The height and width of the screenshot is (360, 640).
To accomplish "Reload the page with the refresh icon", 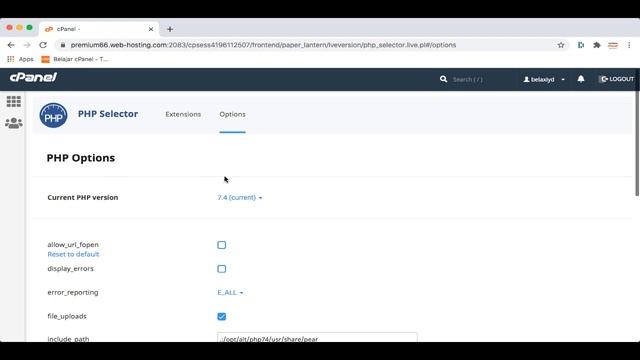I will (43, 45).
